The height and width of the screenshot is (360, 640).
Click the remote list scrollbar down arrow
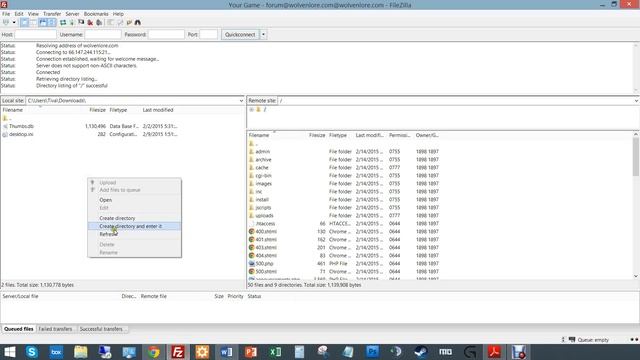point(636,276)
